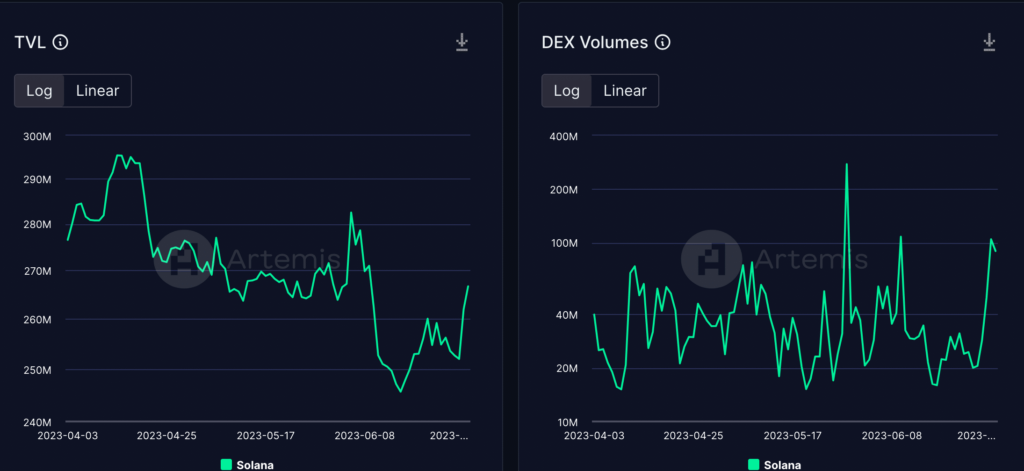Download the TVL chart data
This screenshot has width=1024, height=471.
pyautogui.click(x=461, y=42)
